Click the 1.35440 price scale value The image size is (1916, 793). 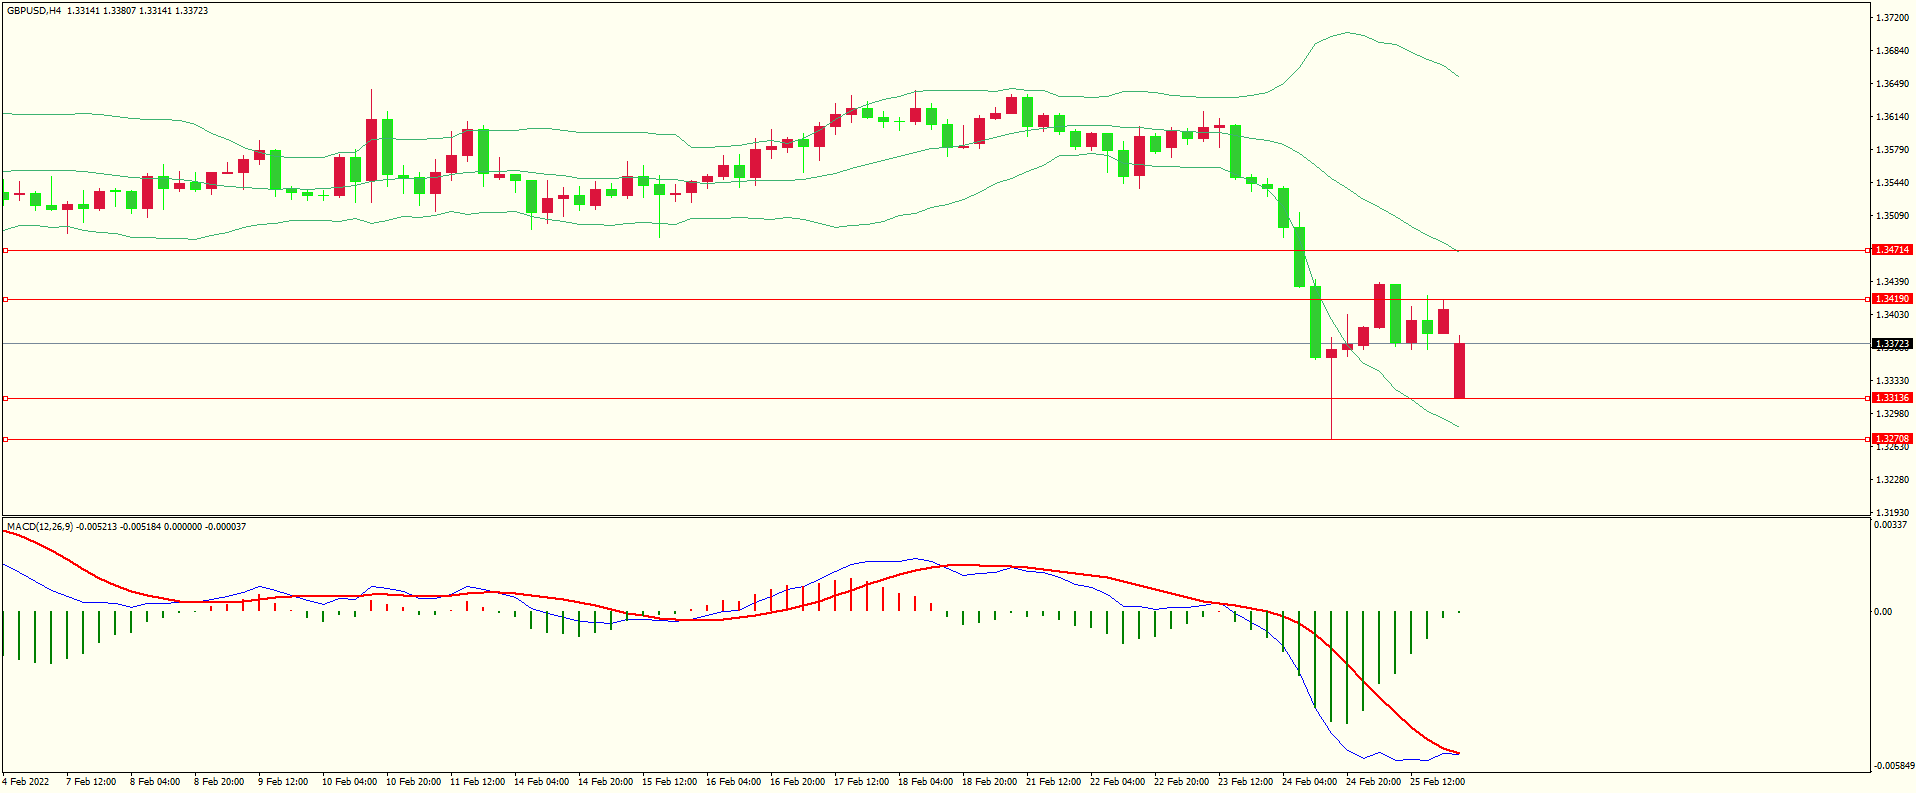pos(1892,183)
